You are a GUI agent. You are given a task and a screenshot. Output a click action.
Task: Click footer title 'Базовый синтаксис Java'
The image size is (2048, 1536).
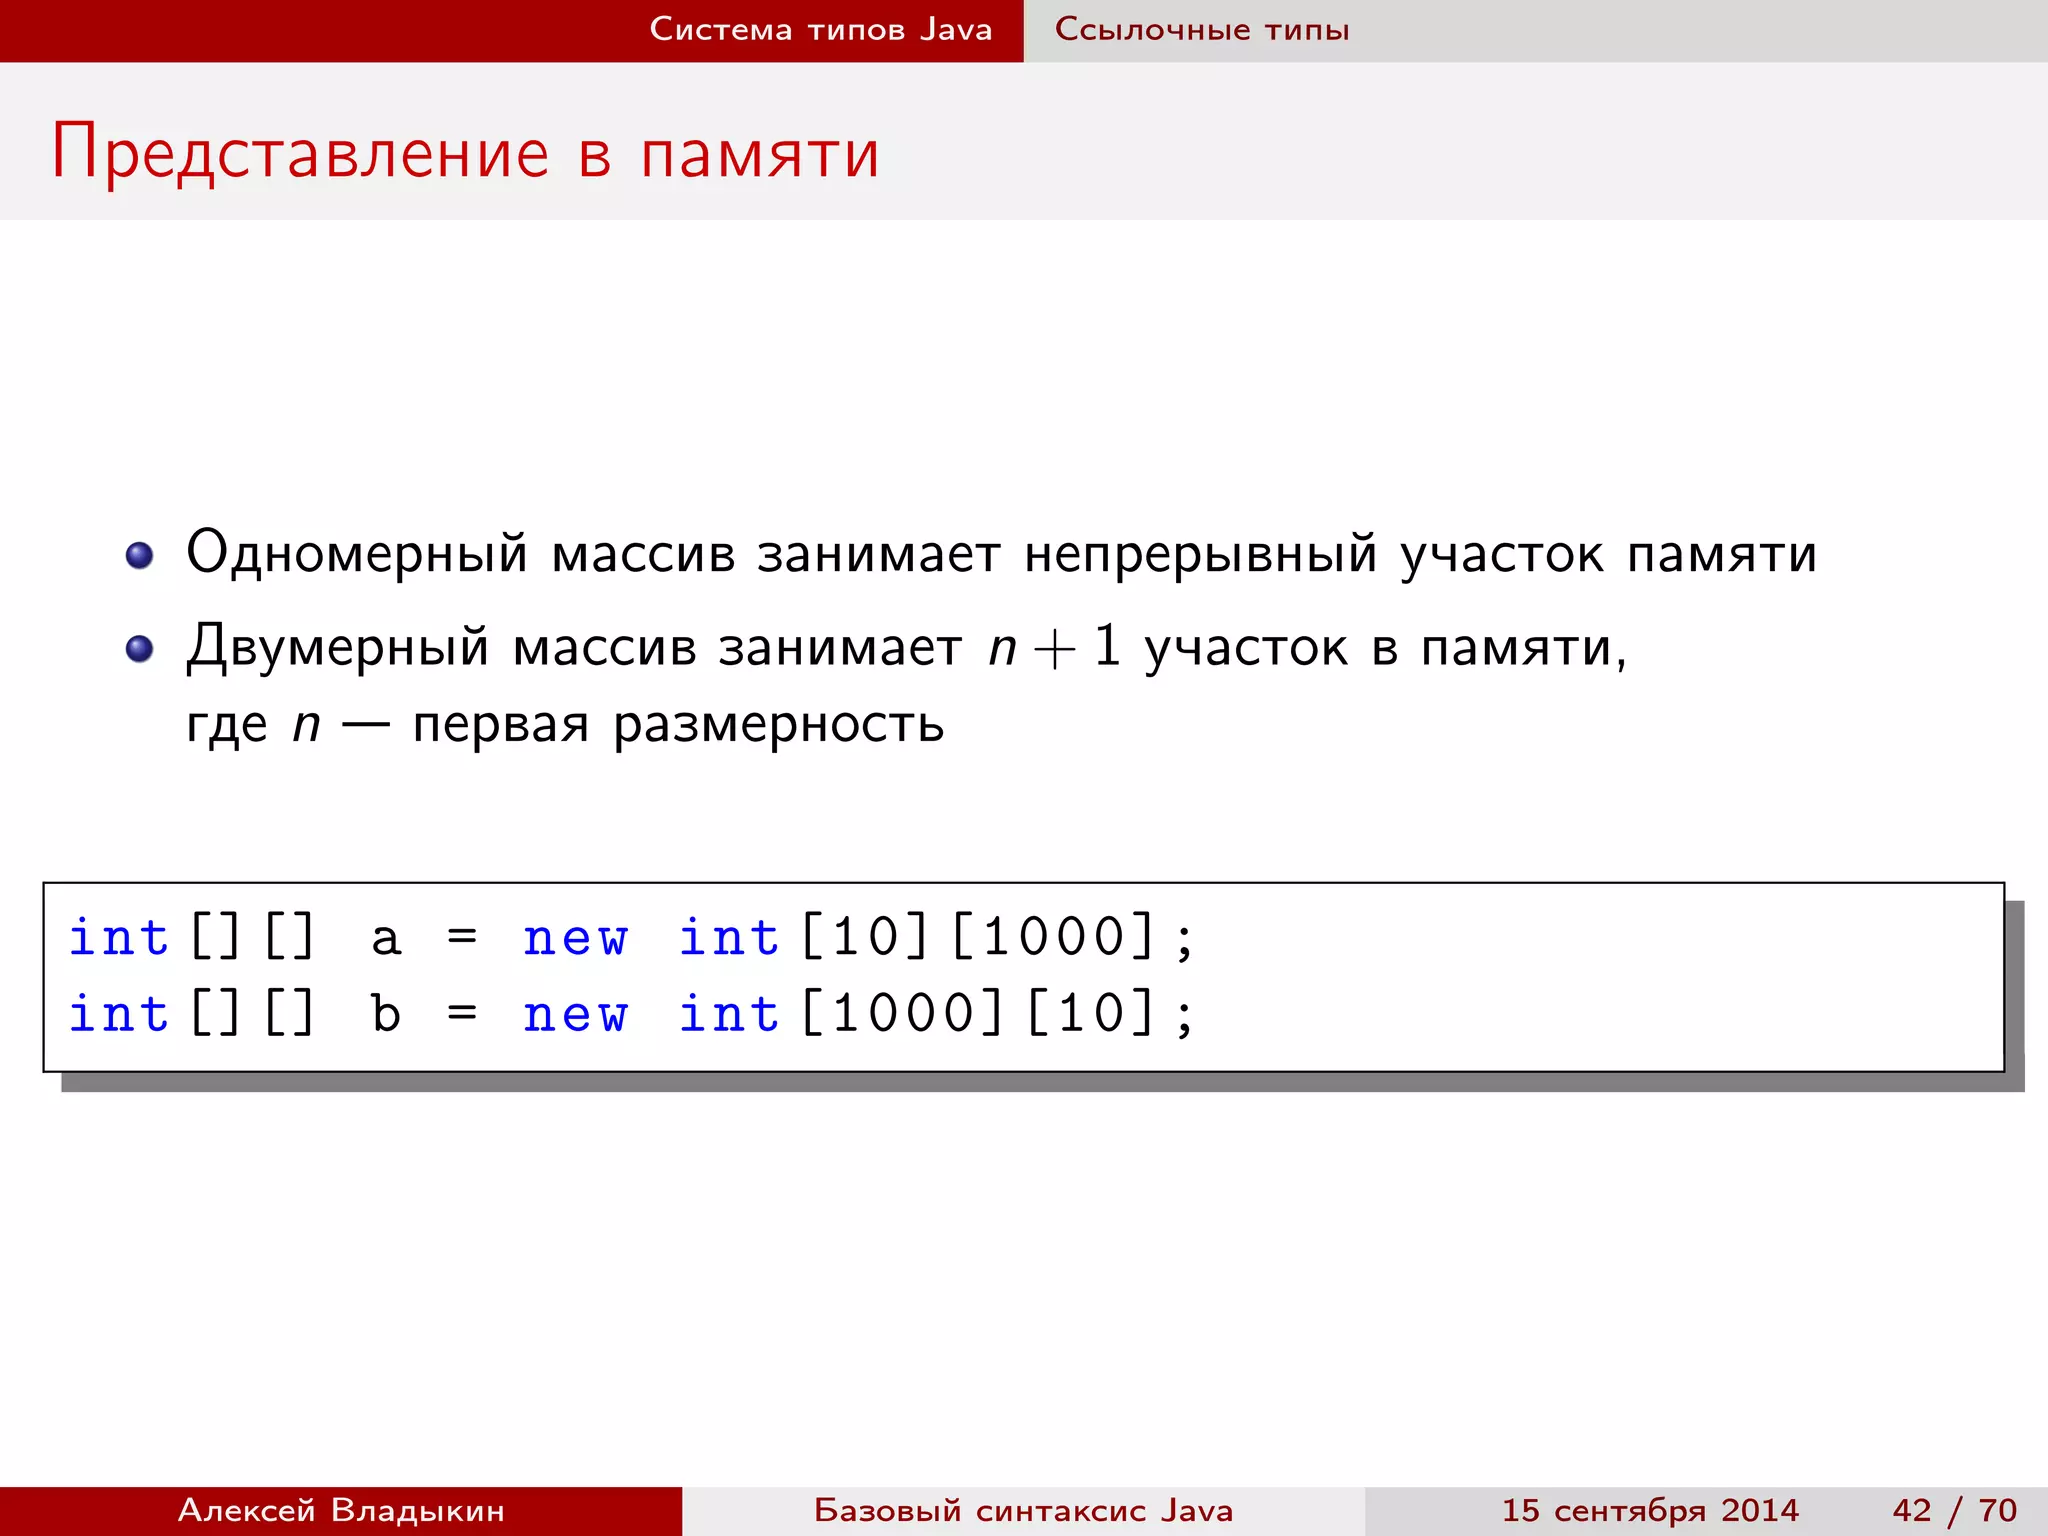click(x=1023, y=1510)
